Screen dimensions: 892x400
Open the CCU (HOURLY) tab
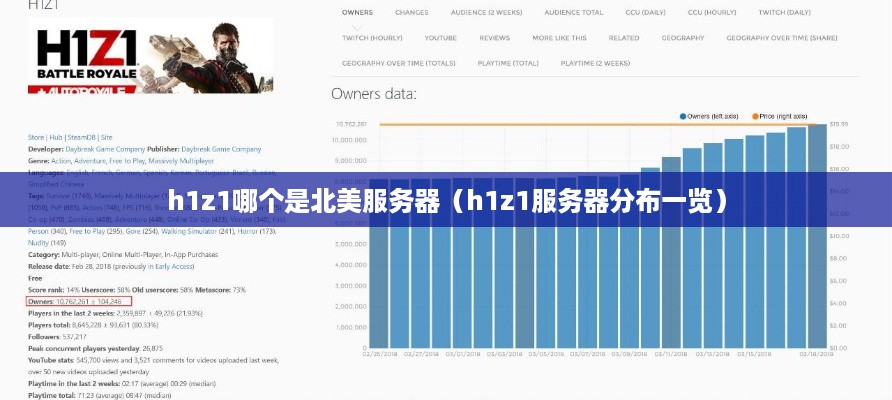point(712,13)
